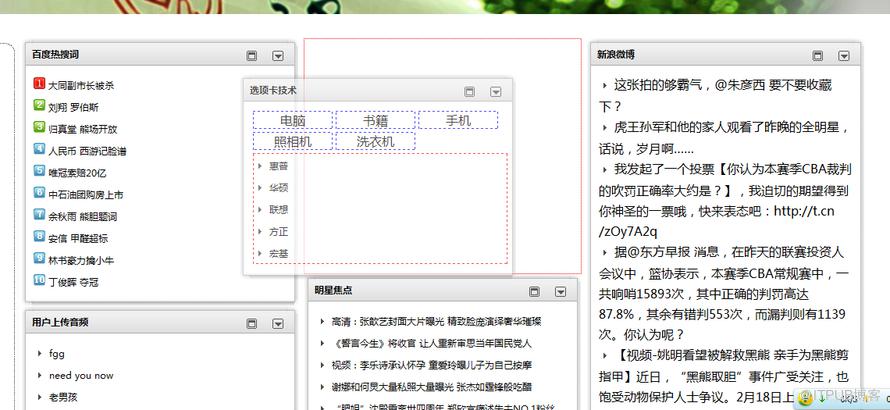The width and height of the screenshot is (890, 410).
Task: Open hot search 安信 甲醛超标
Action: point(78,239)
